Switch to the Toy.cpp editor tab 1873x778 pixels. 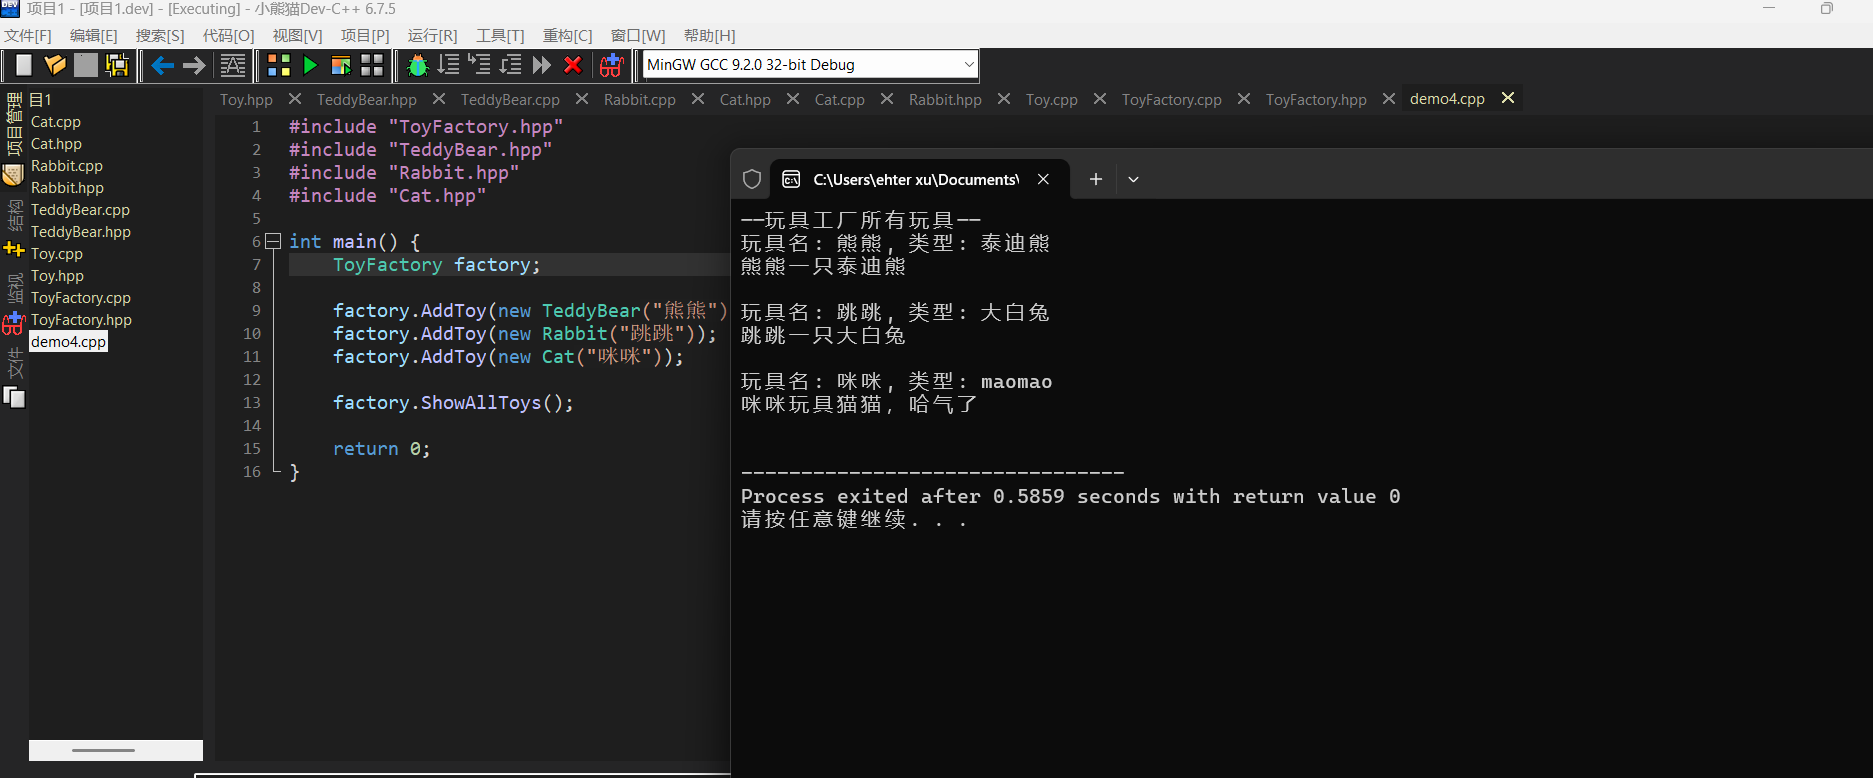coord(1052,100)
